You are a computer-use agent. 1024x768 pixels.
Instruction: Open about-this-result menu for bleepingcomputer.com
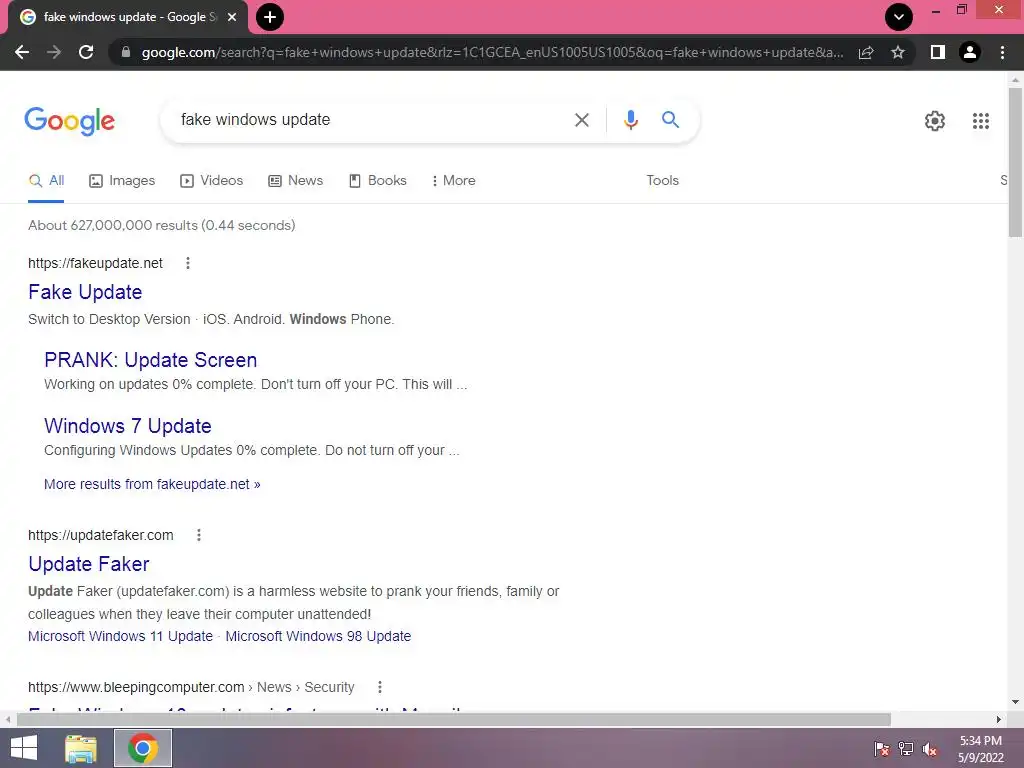tap(379, 687)
